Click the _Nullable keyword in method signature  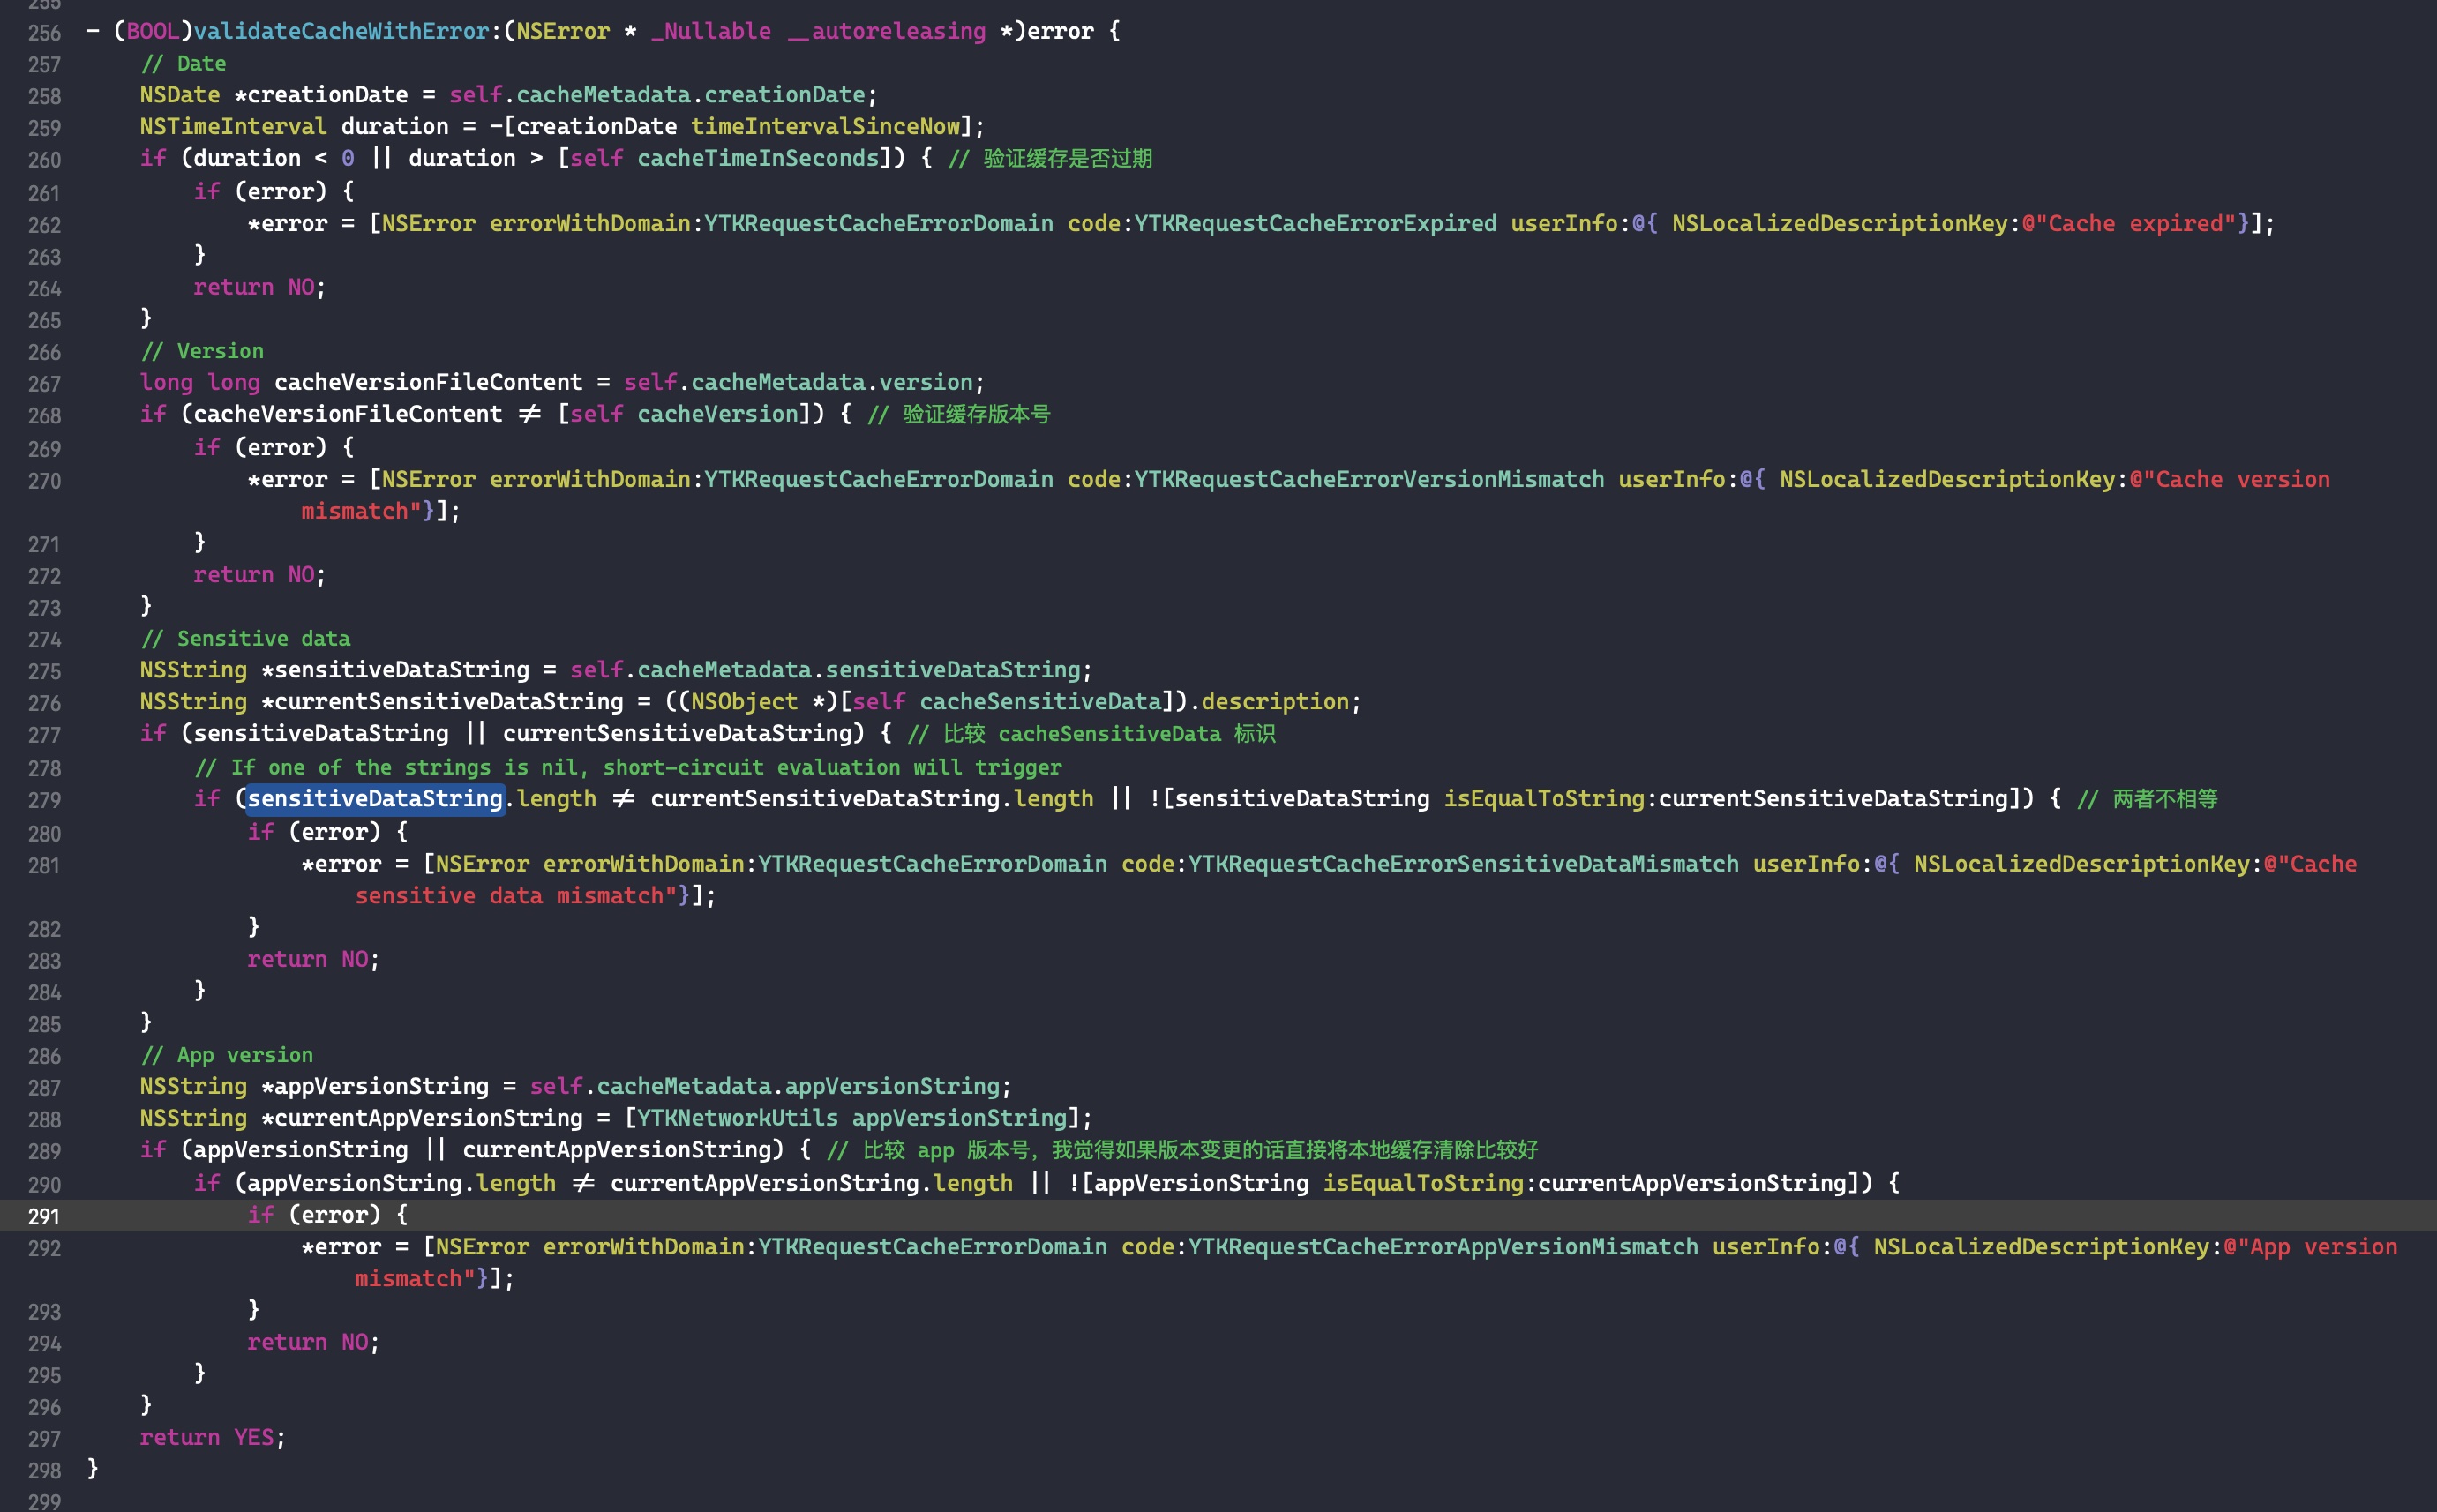(710, 31)
